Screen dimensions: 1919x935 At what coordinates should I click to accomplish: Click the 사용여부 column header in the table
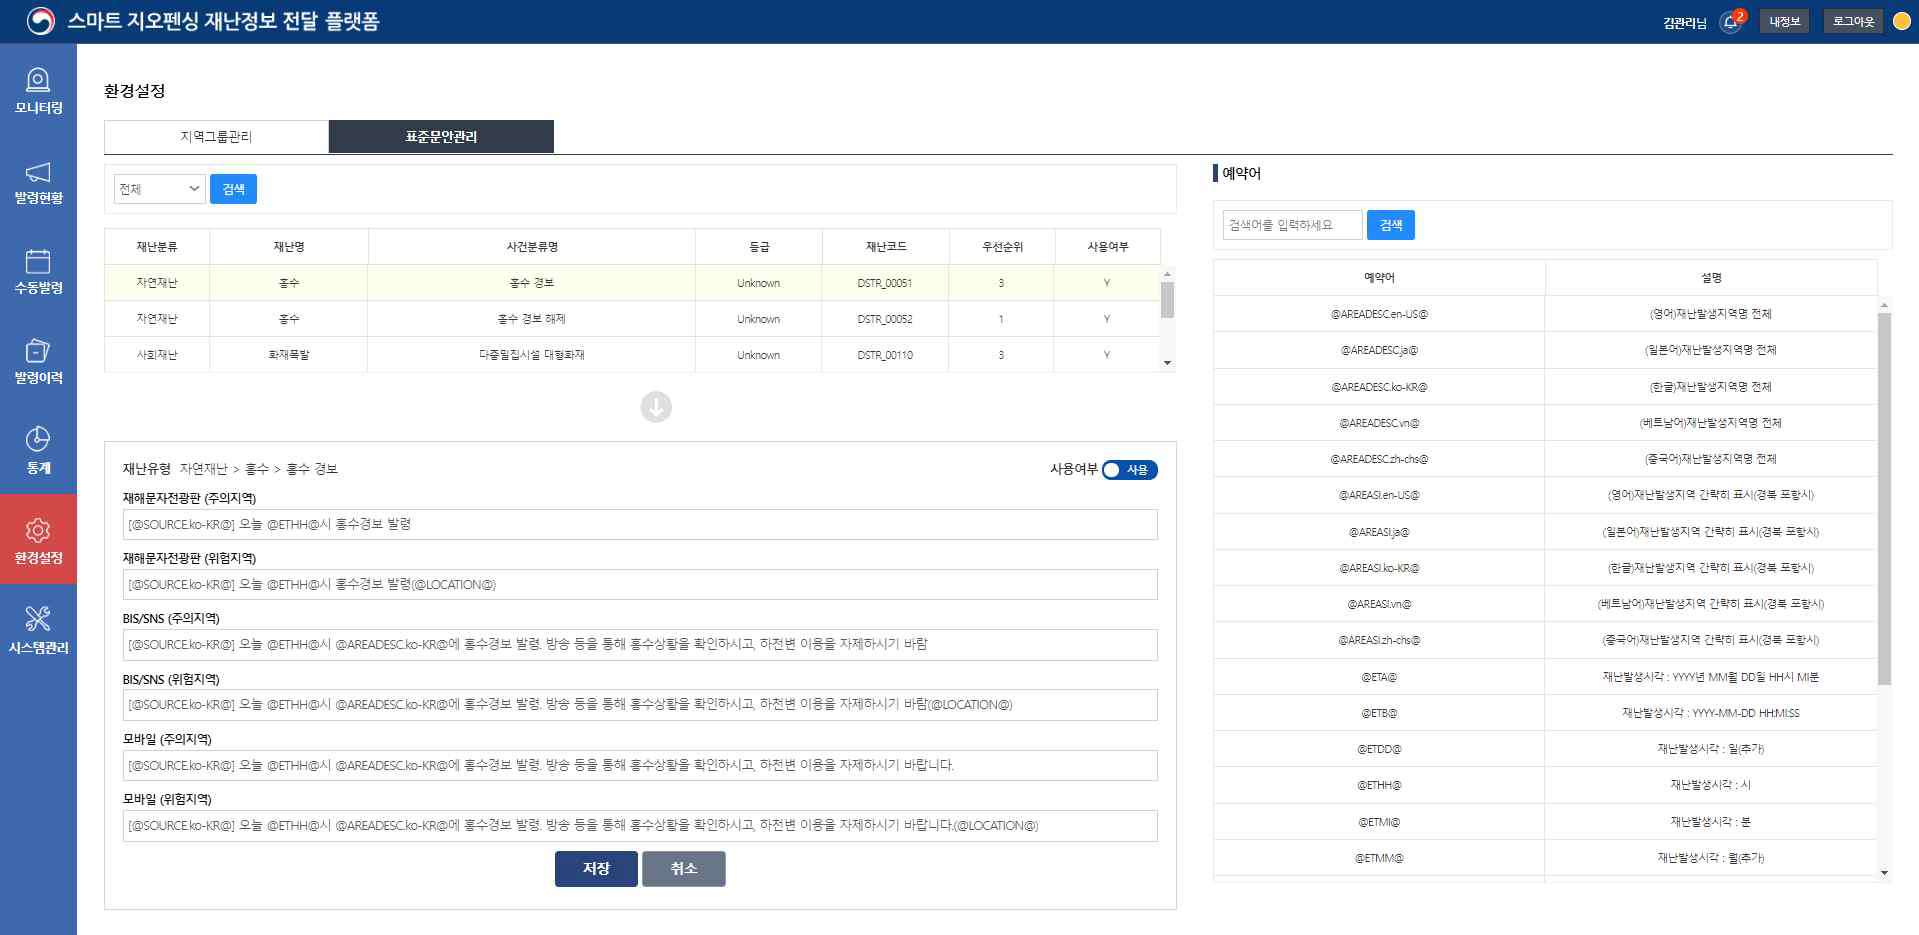pyautogui.click(x=1107, y=247)
